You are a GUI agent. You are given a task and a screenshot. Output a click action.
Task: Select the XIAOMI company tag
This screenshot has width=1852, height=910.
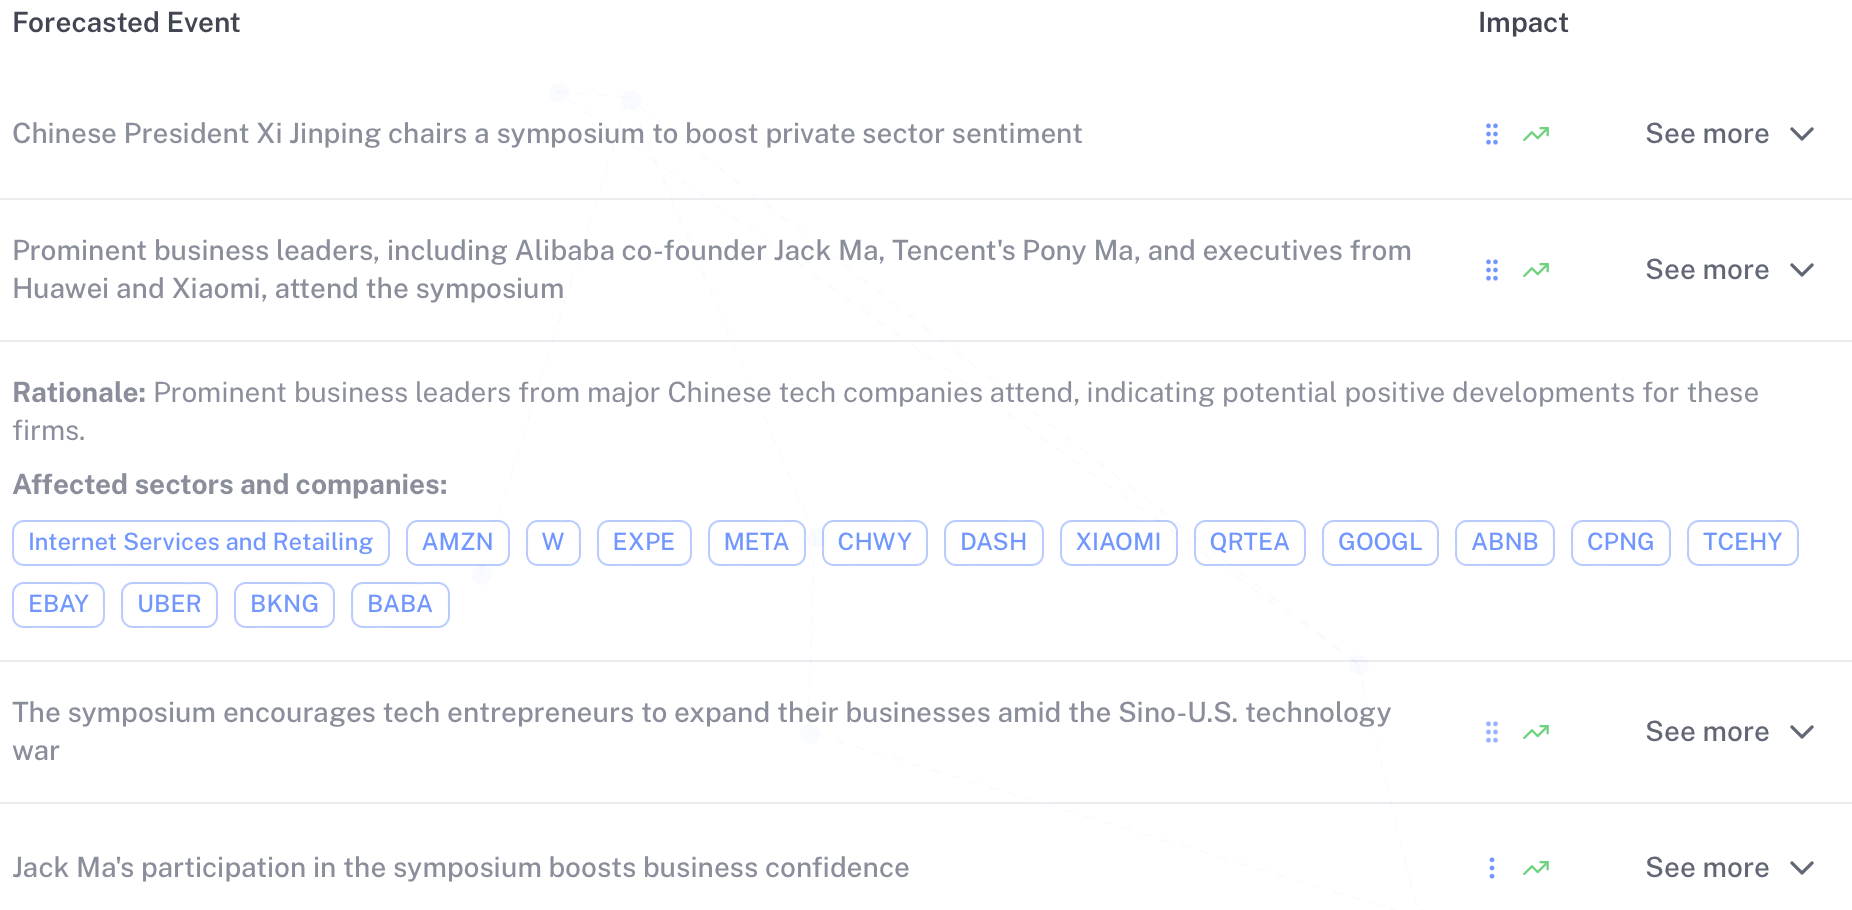(1118, 542)
